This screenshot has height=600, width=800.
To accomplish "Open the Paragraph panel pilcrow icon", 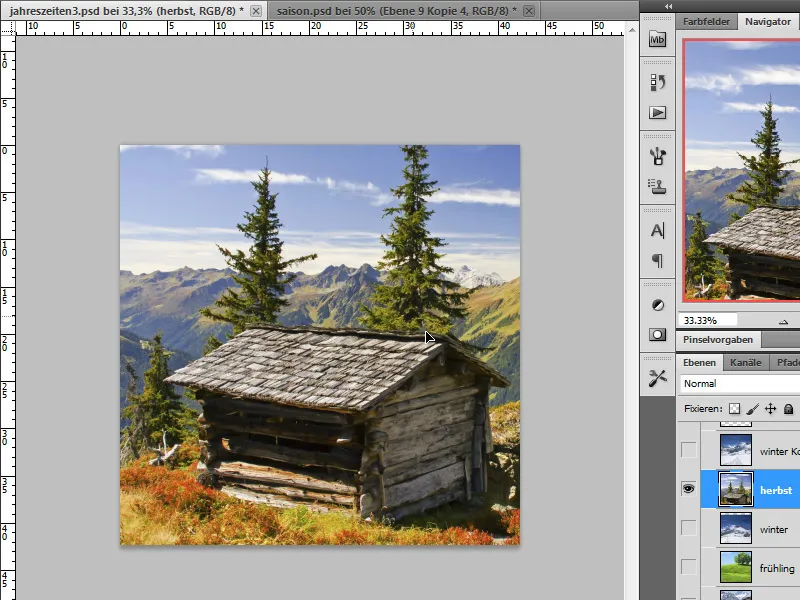I will [x=657, y=261].
